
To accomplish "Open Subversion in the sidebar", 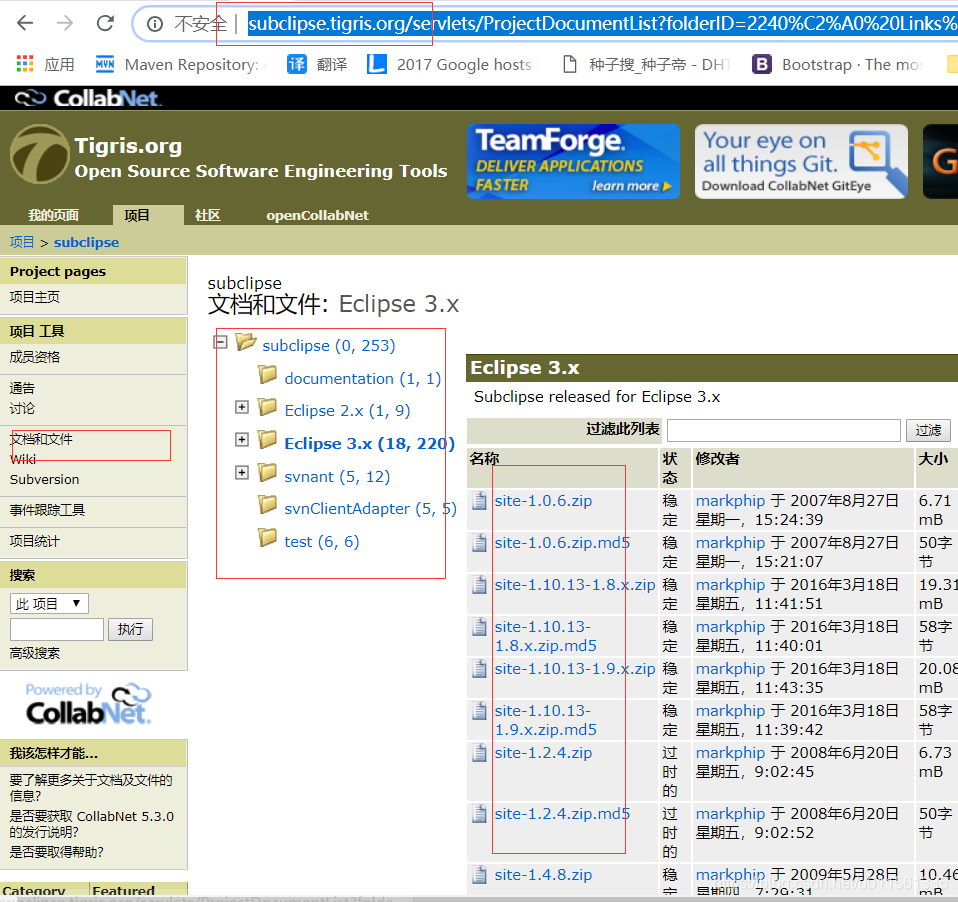I will 45,479.
